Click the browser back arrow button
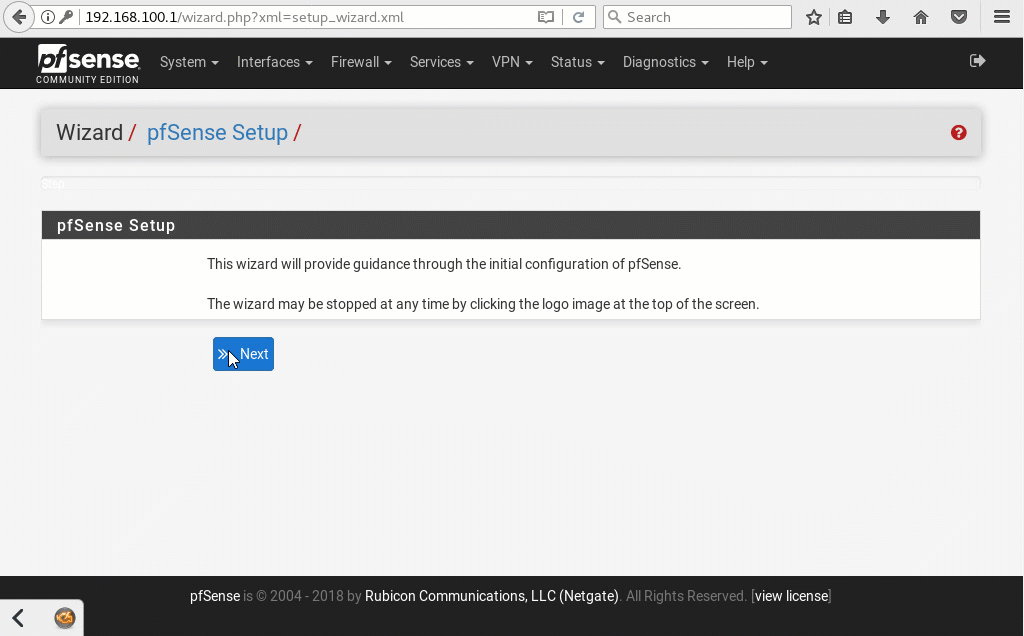 [19, 17]
